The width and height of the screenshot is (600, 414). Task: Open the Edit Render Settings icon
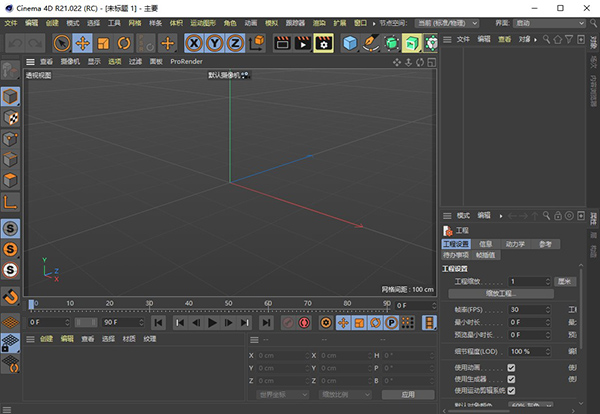coord(324,43)
